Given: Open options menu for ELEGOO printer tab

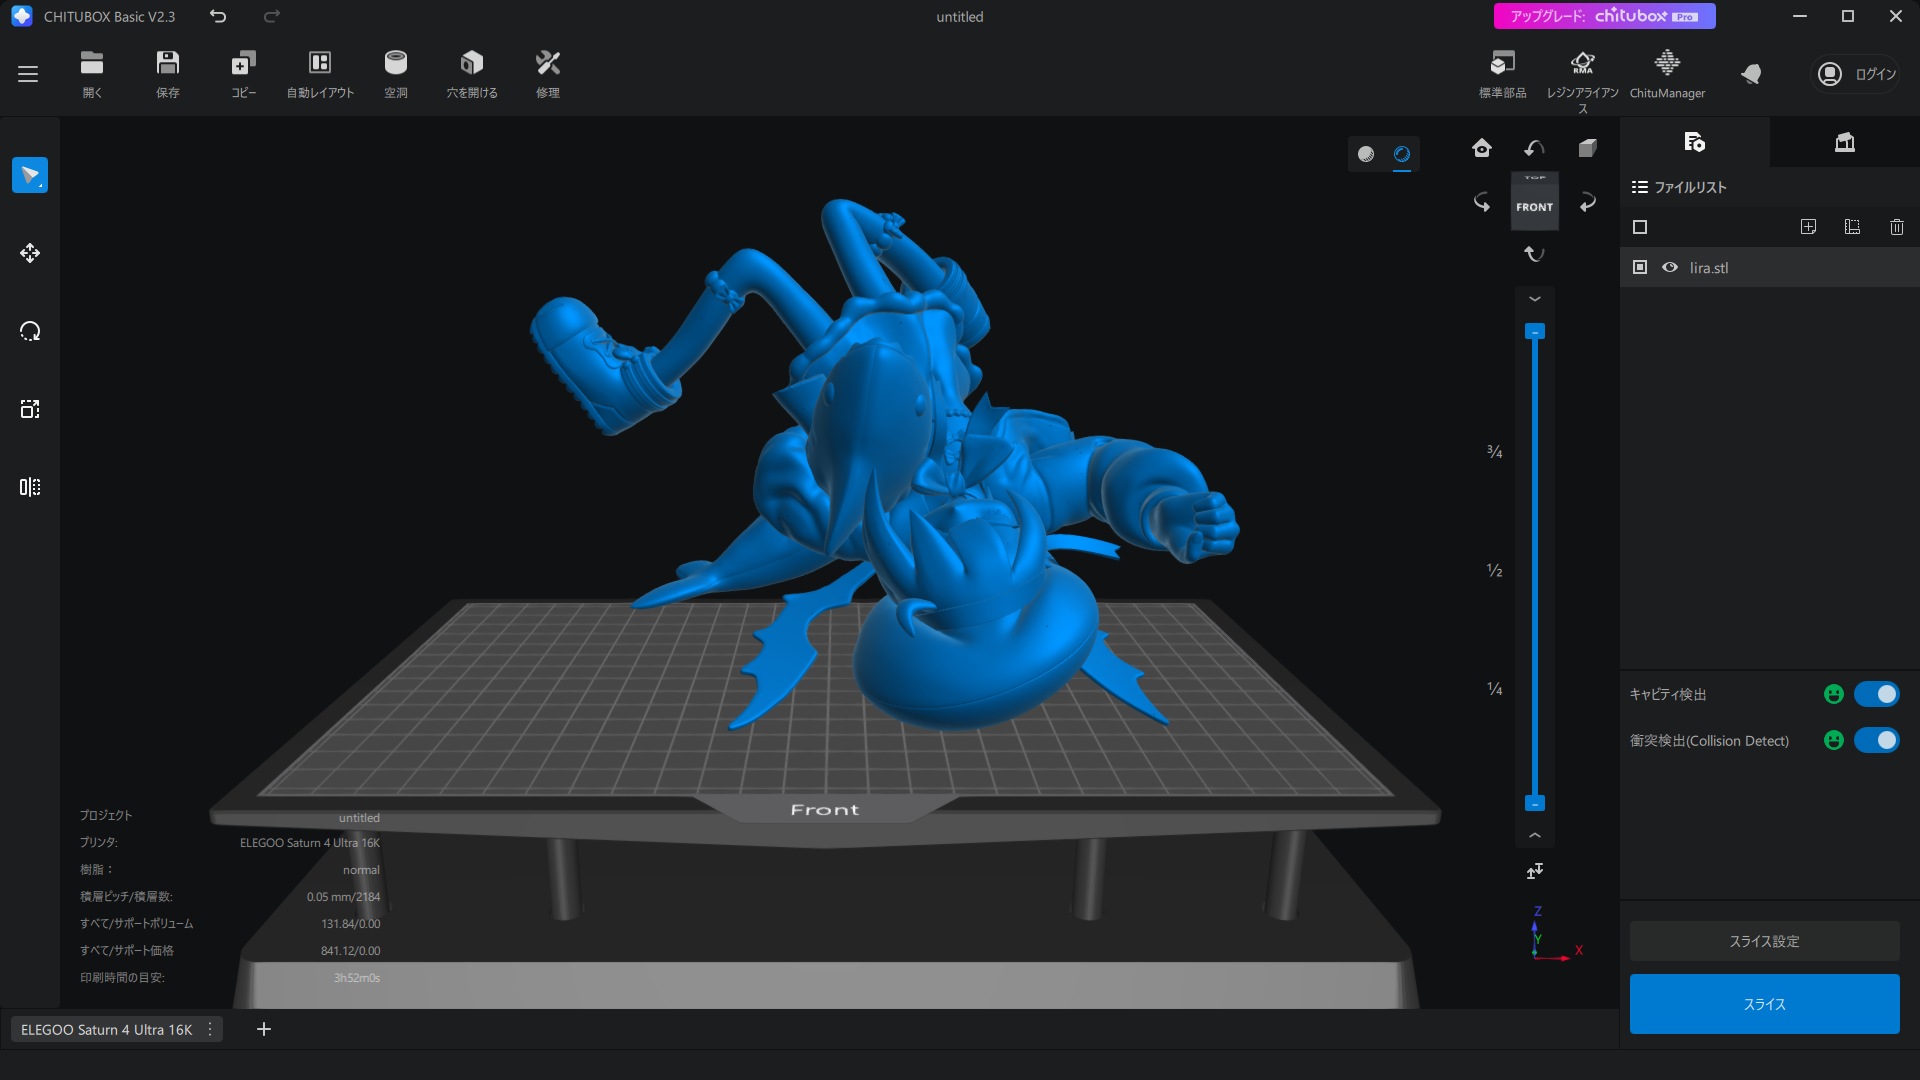Looking at the screenshot, I should point(210,1029).
